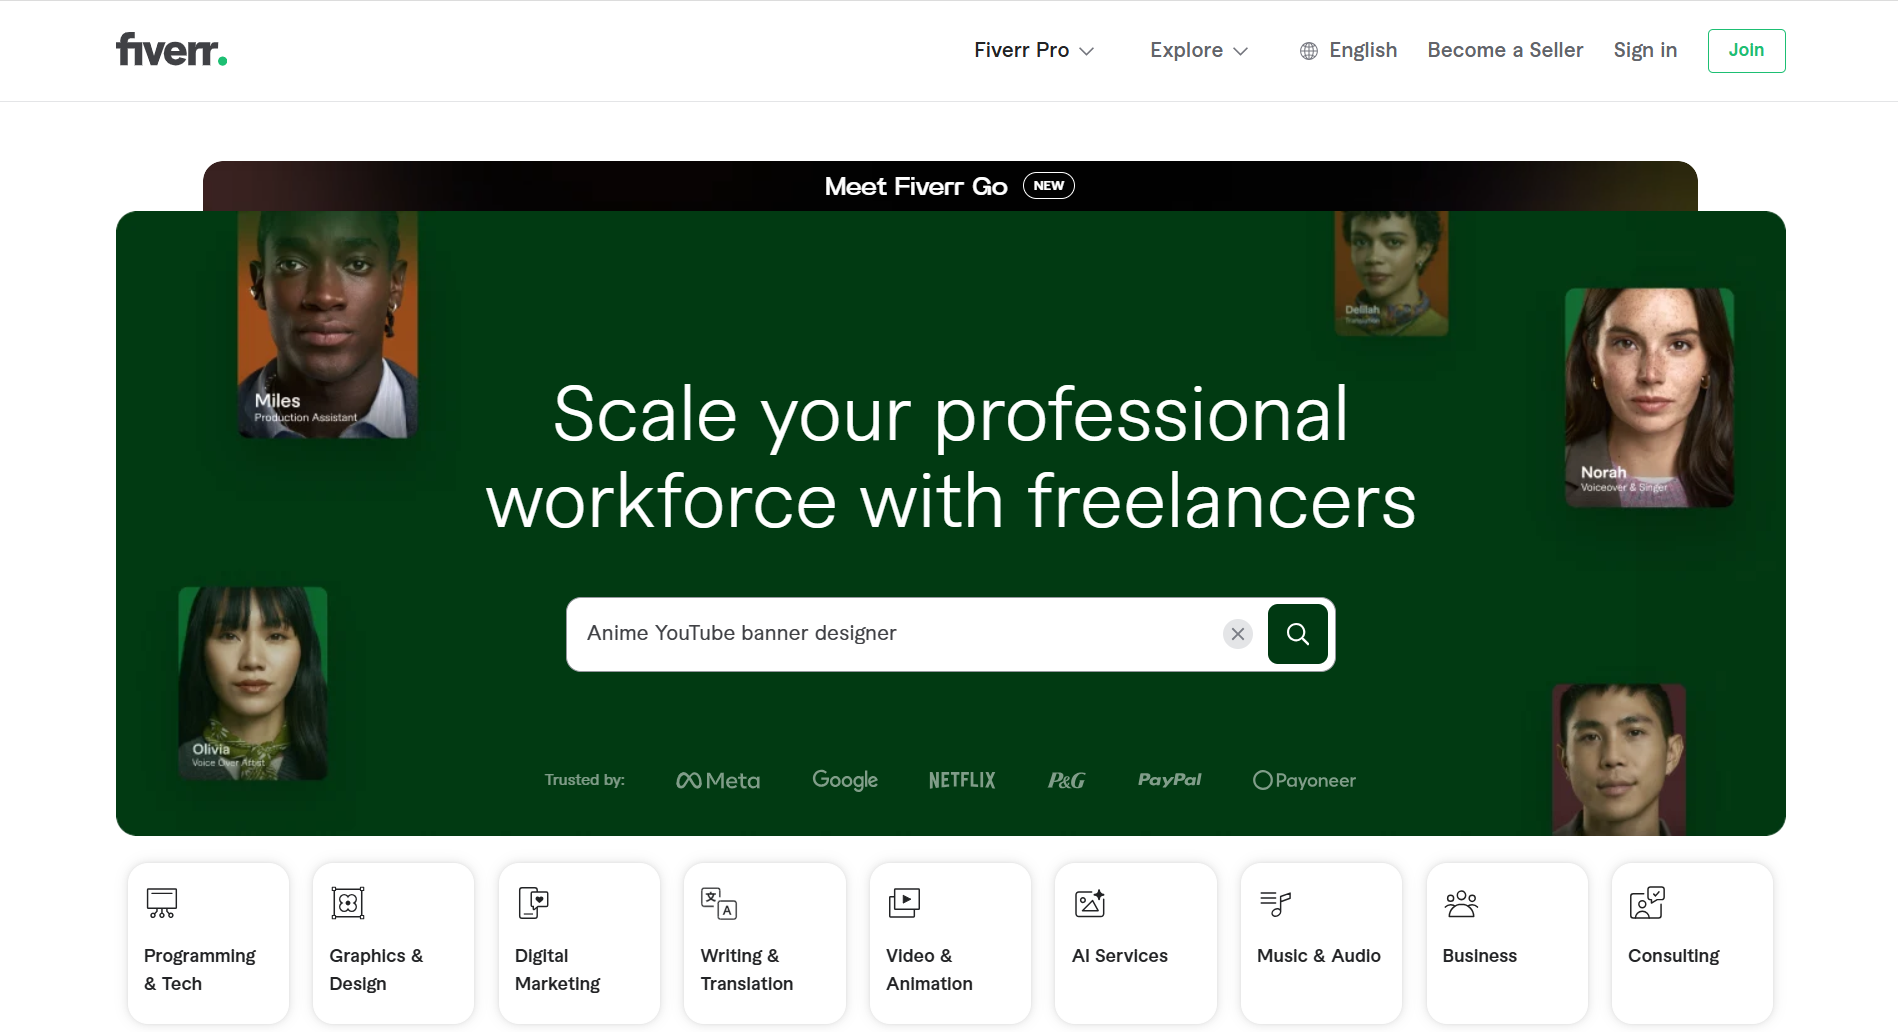Clear the search text with the X
The height and width of the screenshot is (1032, 1898).
coord(1237,634)
